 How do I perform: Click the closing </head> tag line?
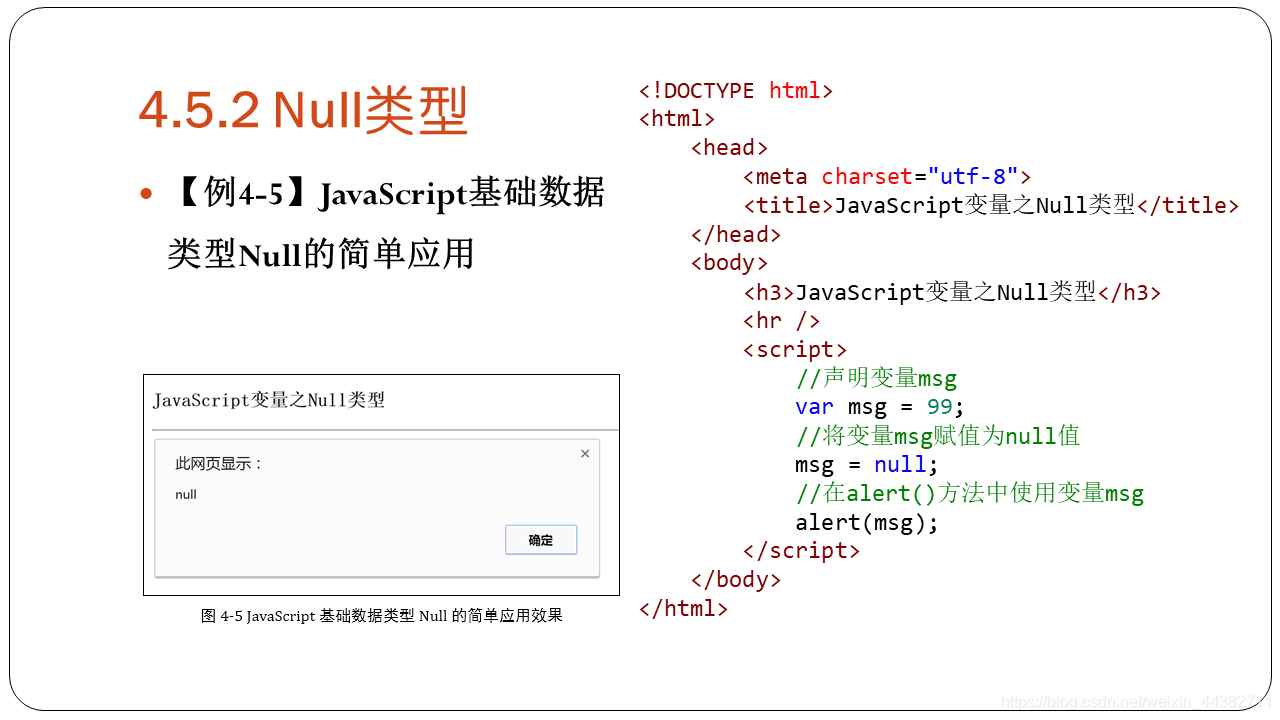[x=736, y=235]
